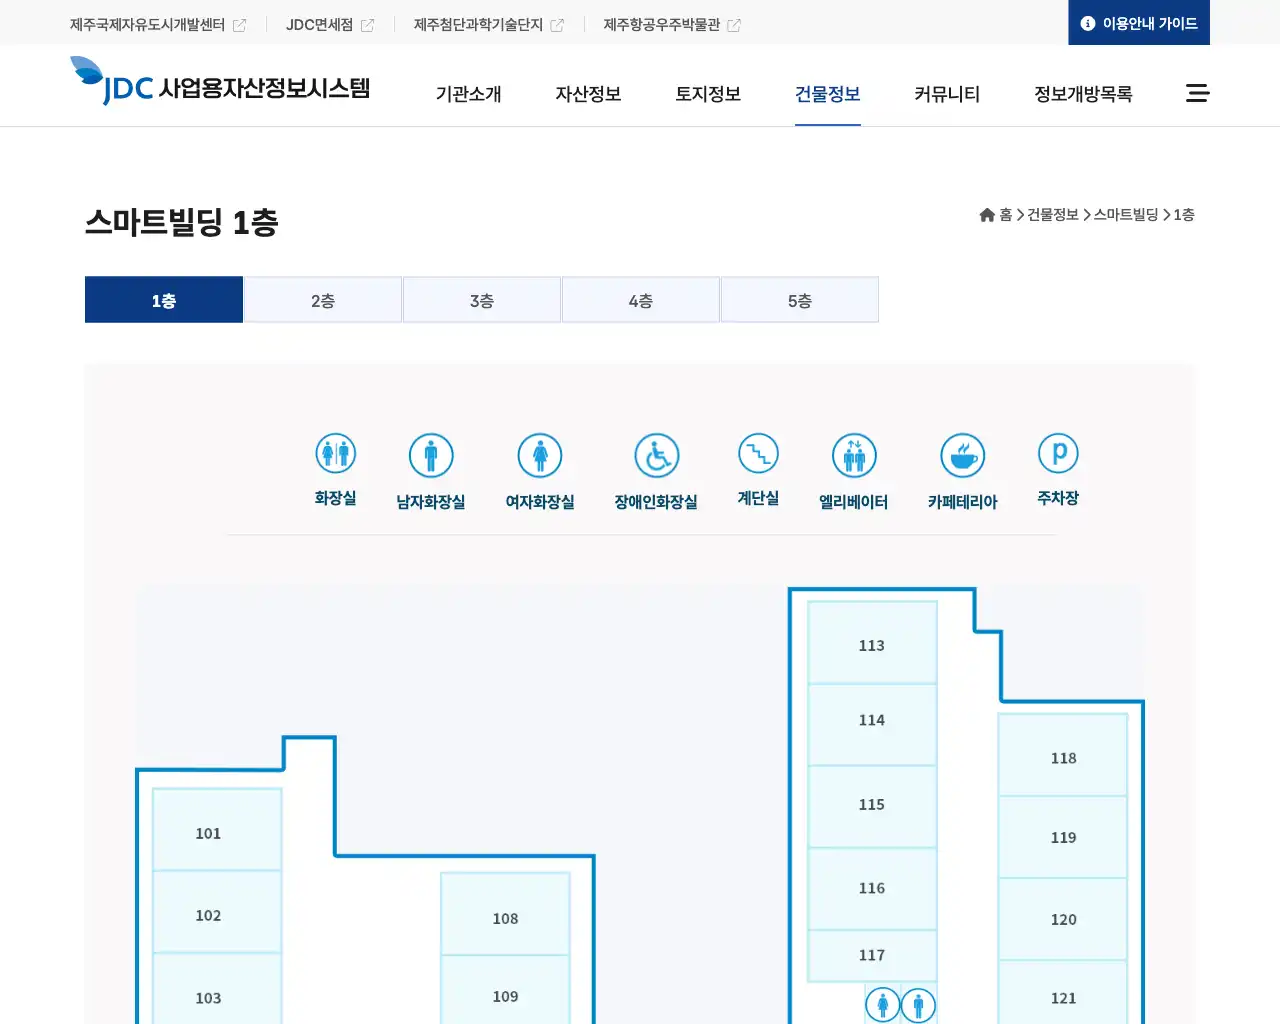Click the 여자화장실 women's restroom legend icon
This screenshot has width=1280, height=1024.
[x=540, y=455]
